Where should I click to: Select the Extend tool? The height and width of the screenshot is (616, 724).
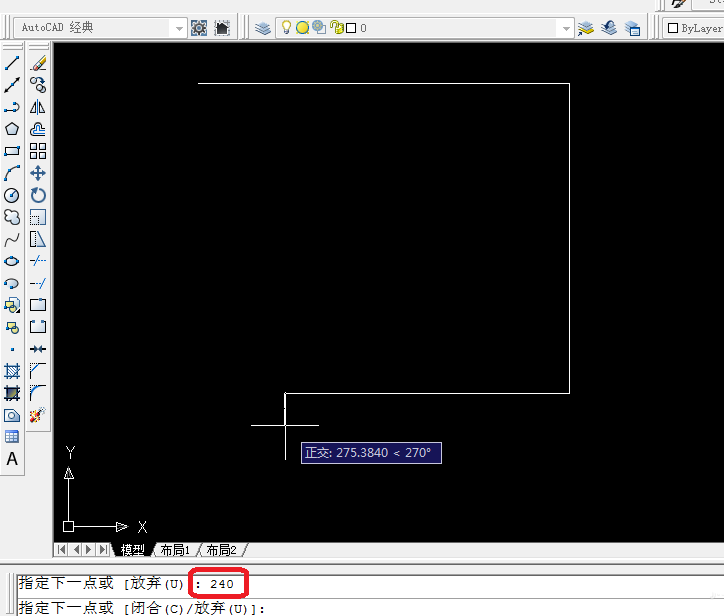point(38,283)
